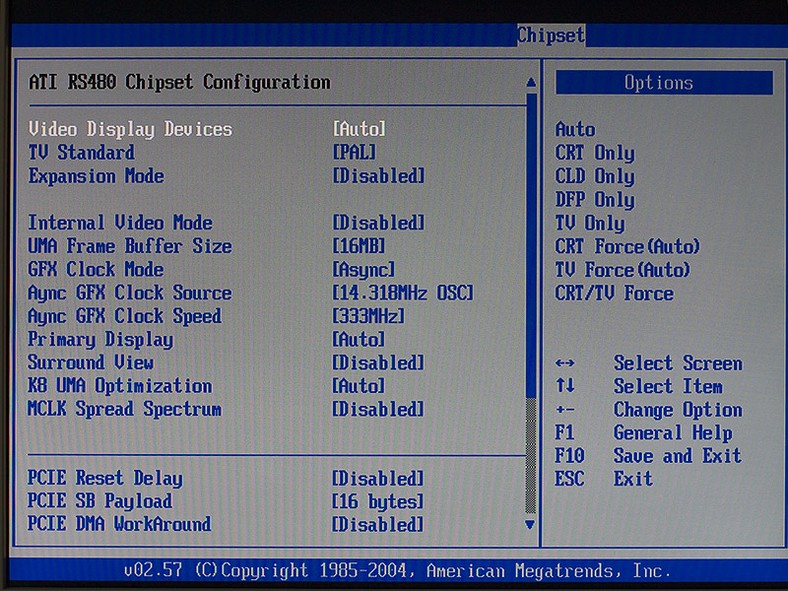This screenshot has height=591, width=788.
Task: Select the Chipset tab
Action: click(551, 35)
